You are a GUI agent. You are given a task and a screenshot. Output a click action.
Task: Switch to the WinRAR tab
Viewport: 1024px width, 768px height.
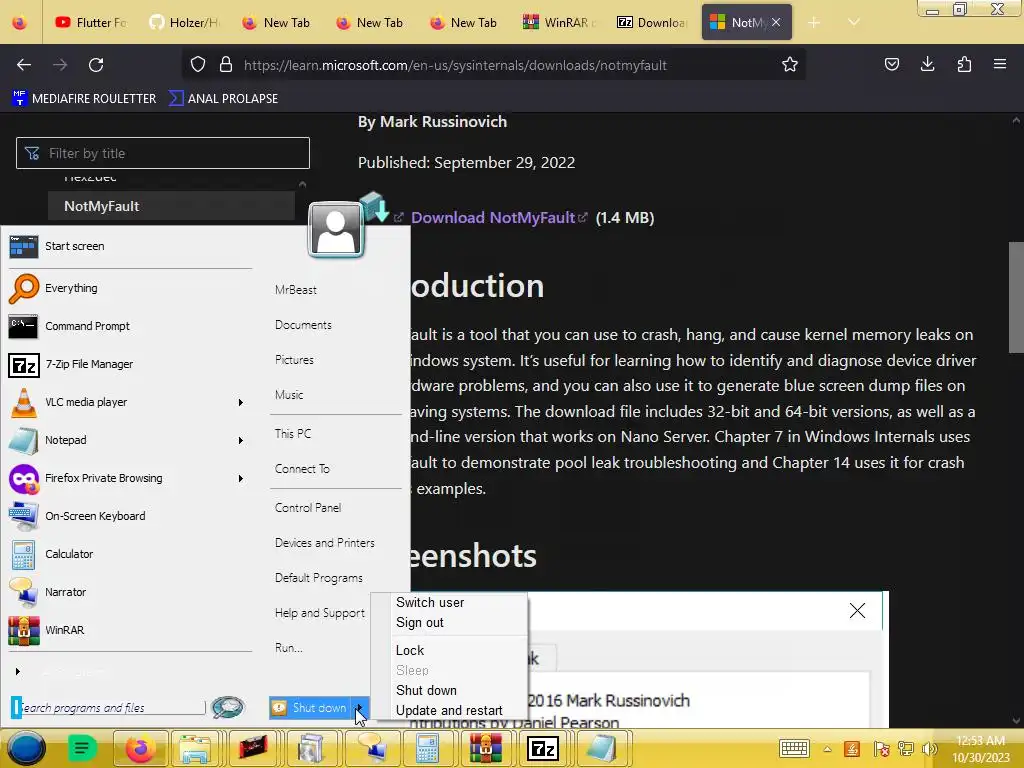pyautogui.click(x=560, y=22)
